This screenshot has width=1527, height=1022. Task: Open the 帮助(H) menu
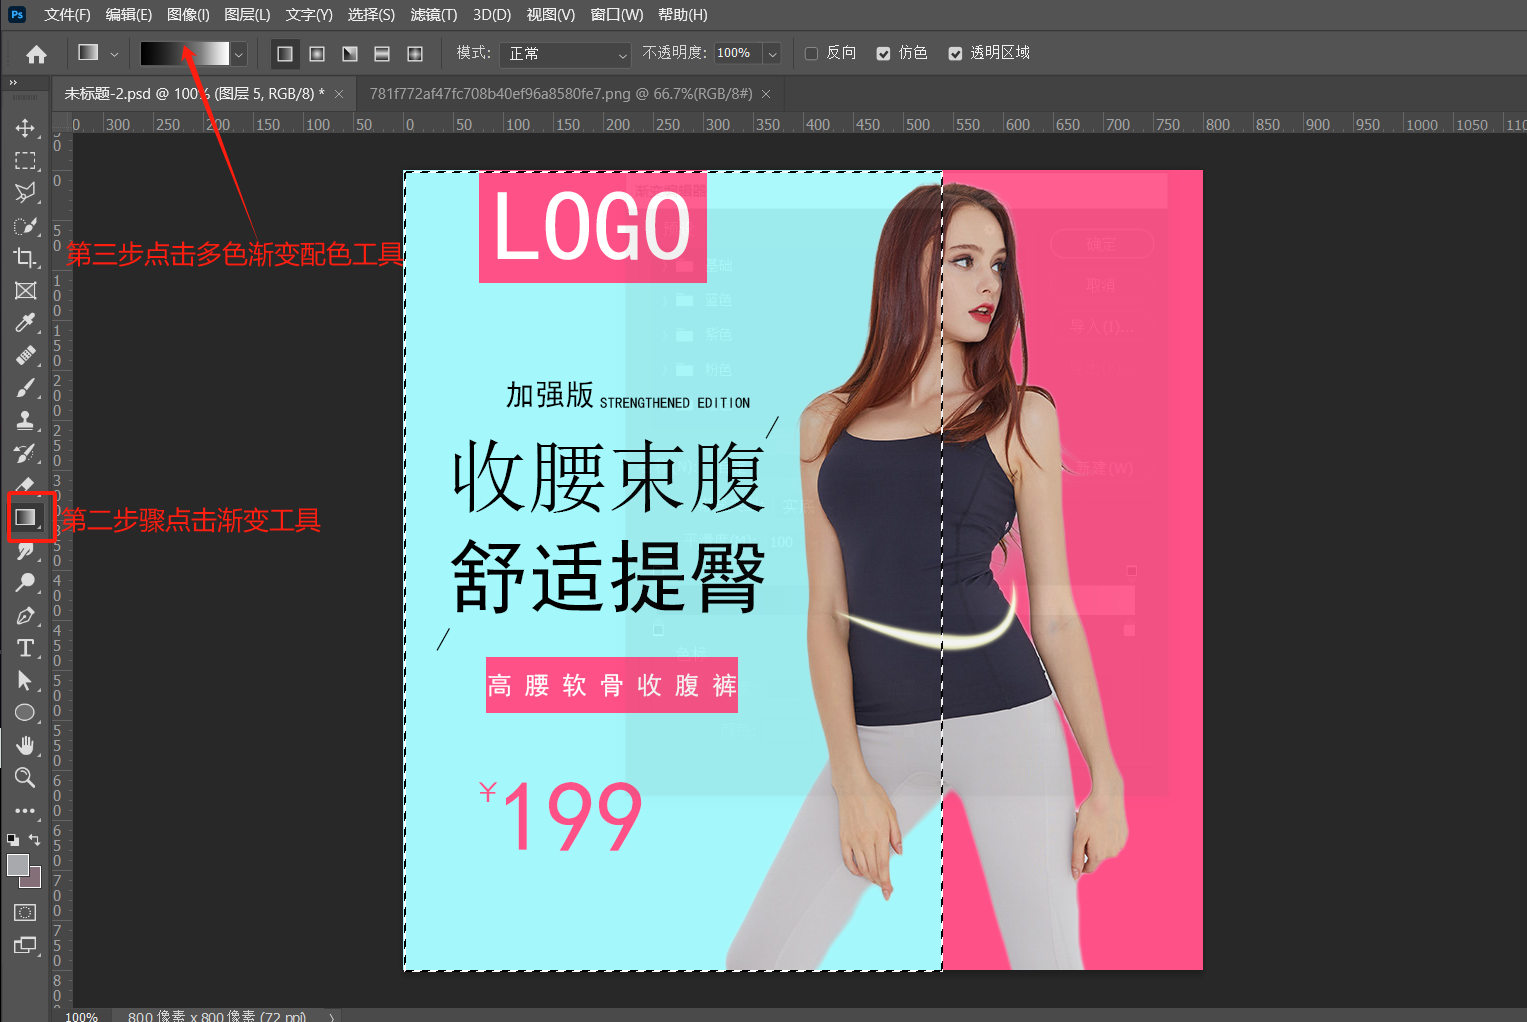pos(683,15)
